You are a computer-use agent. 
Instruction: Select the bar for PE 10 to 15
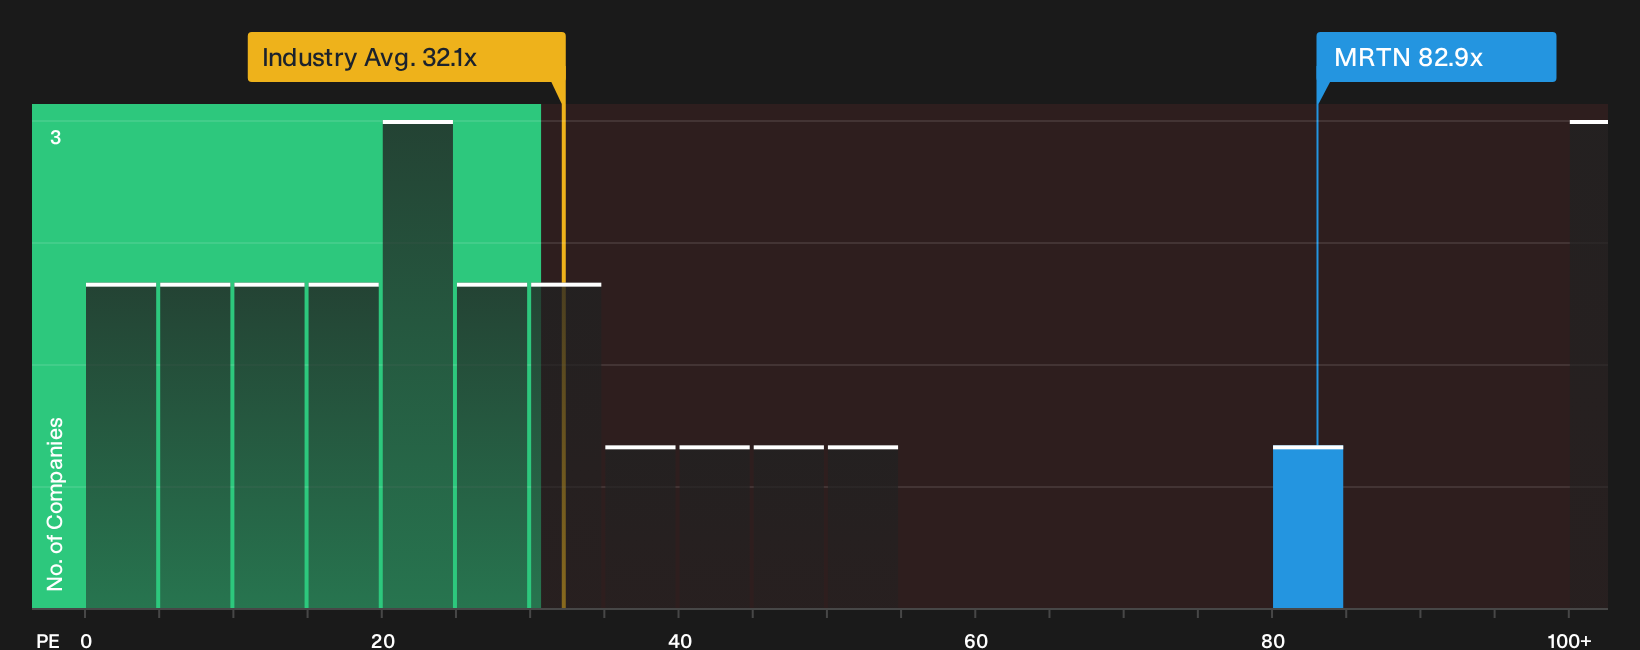(x=269, y=446)
